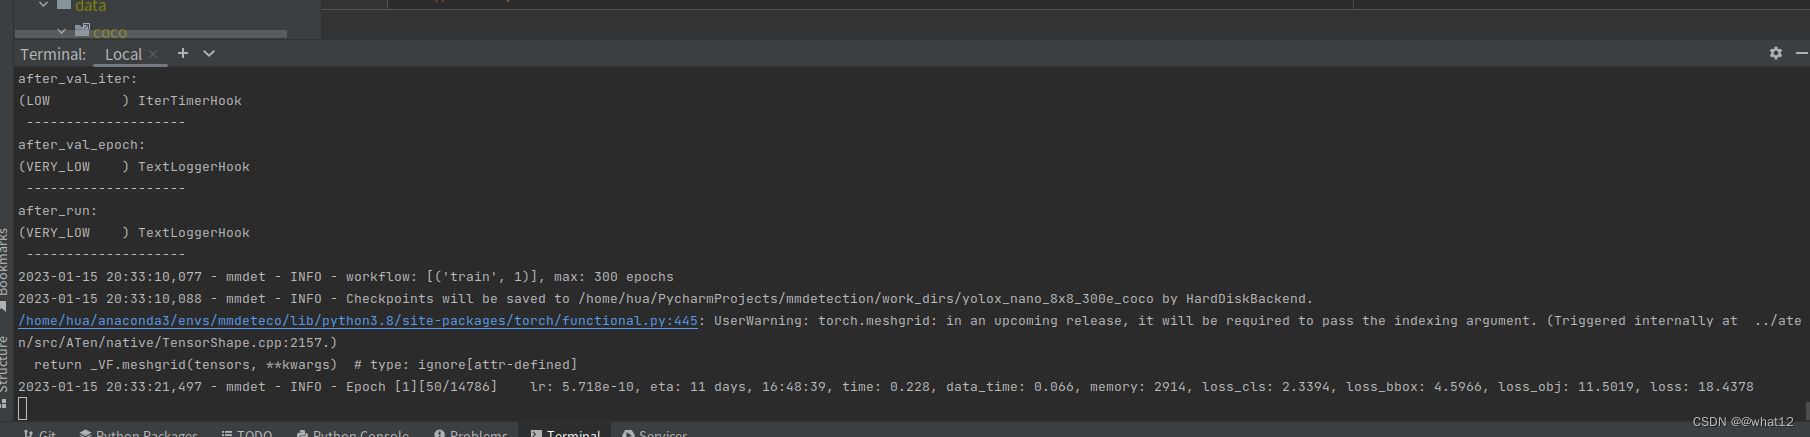Click the 'after_run:' terminal line

click(x=58, y=211)
